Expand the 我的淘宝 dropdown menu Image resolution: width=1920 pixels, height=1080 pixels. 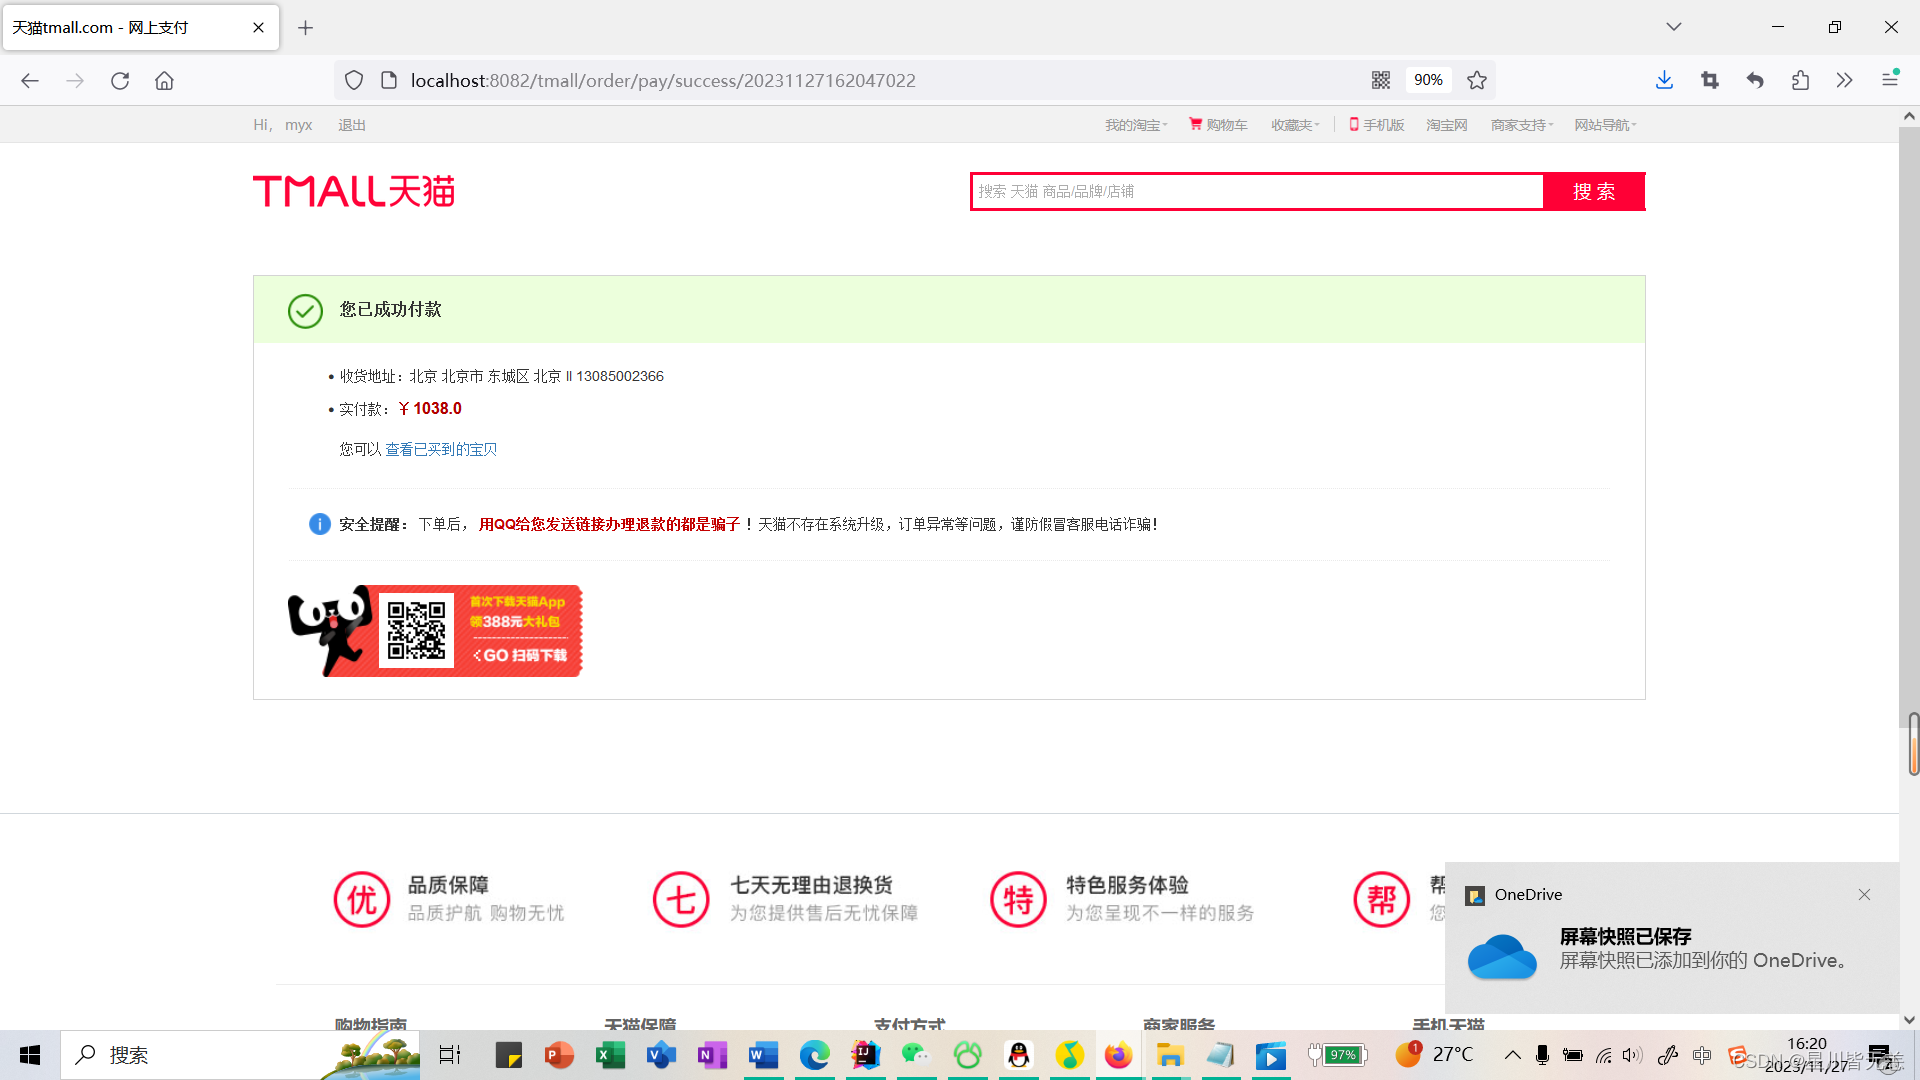(1136, 125)
